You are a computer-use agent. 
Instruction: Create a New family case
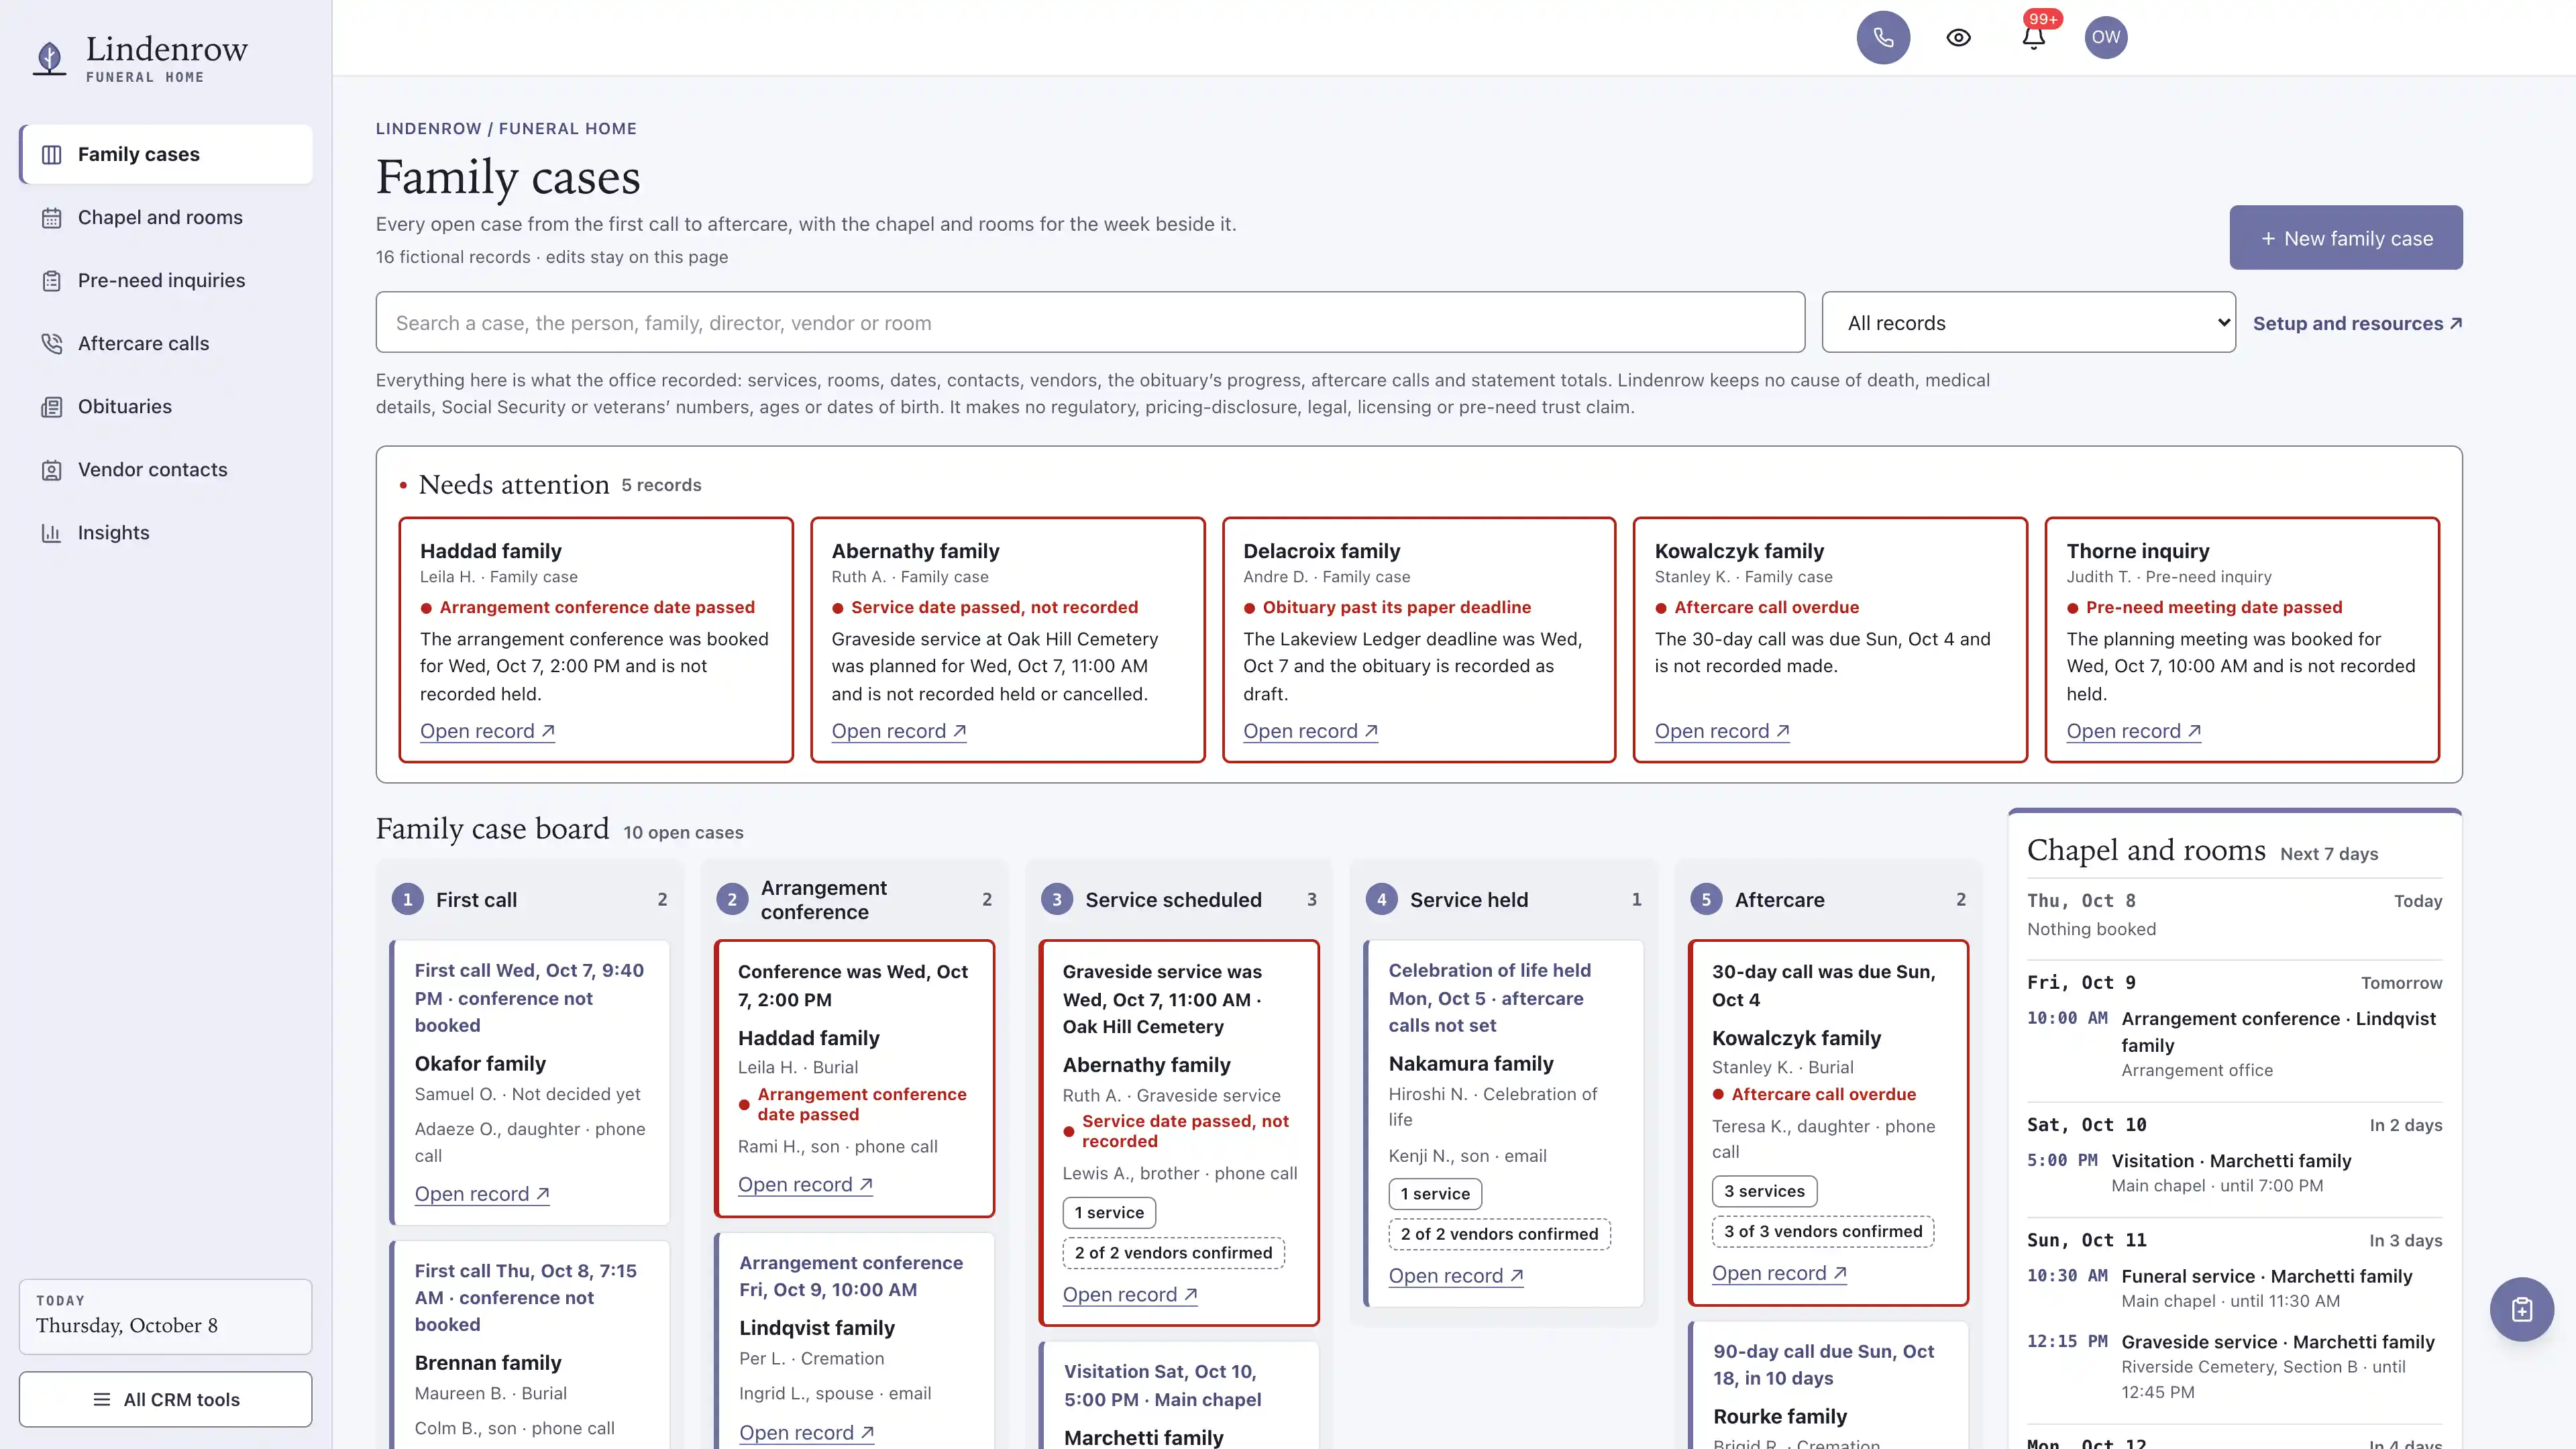coord(2345,237)
